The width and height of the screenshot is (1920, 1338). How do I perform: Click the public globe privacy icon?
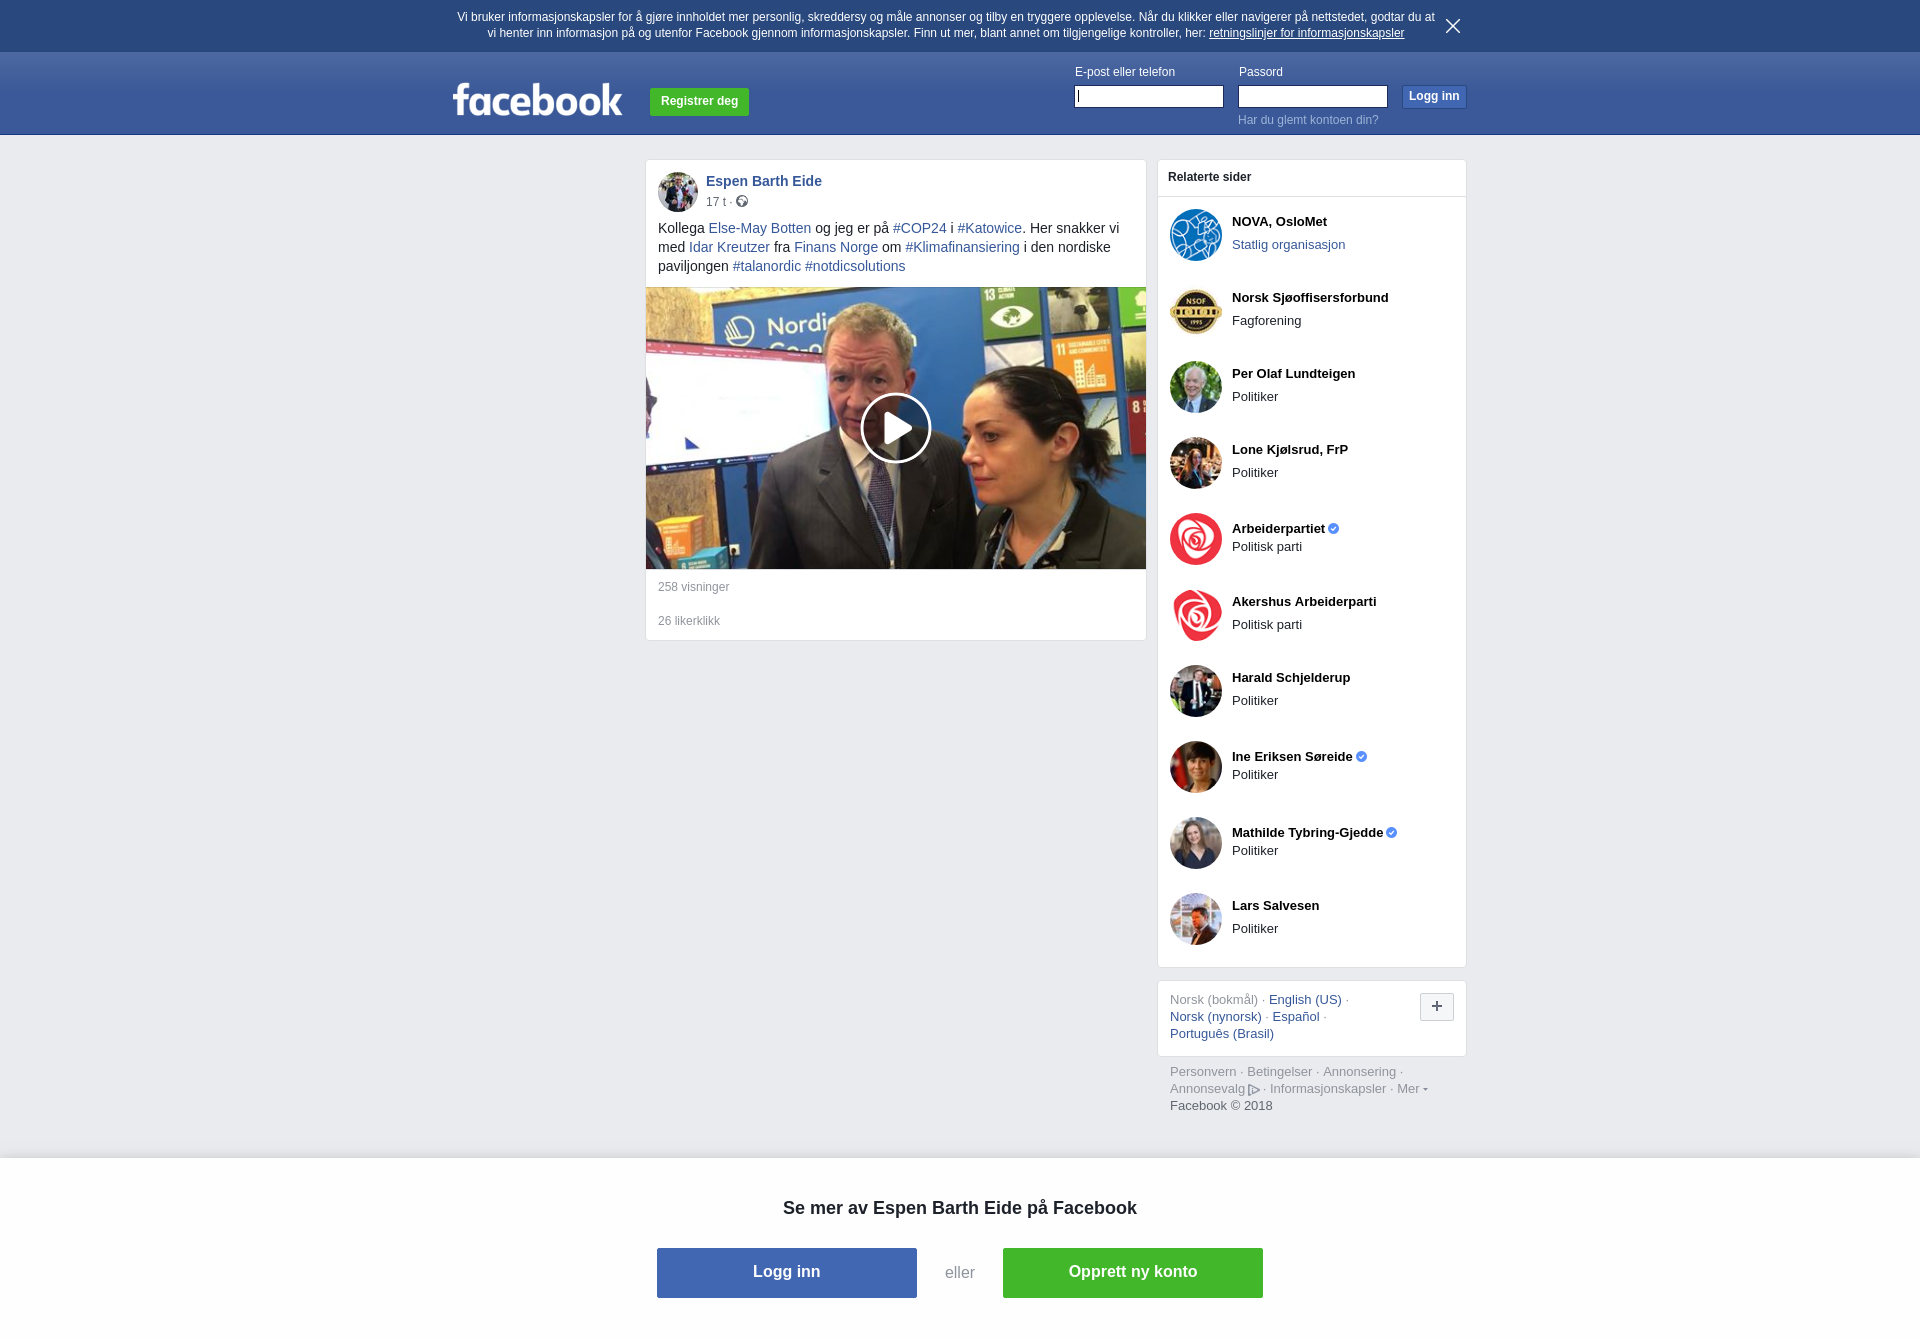pos(742,201)
